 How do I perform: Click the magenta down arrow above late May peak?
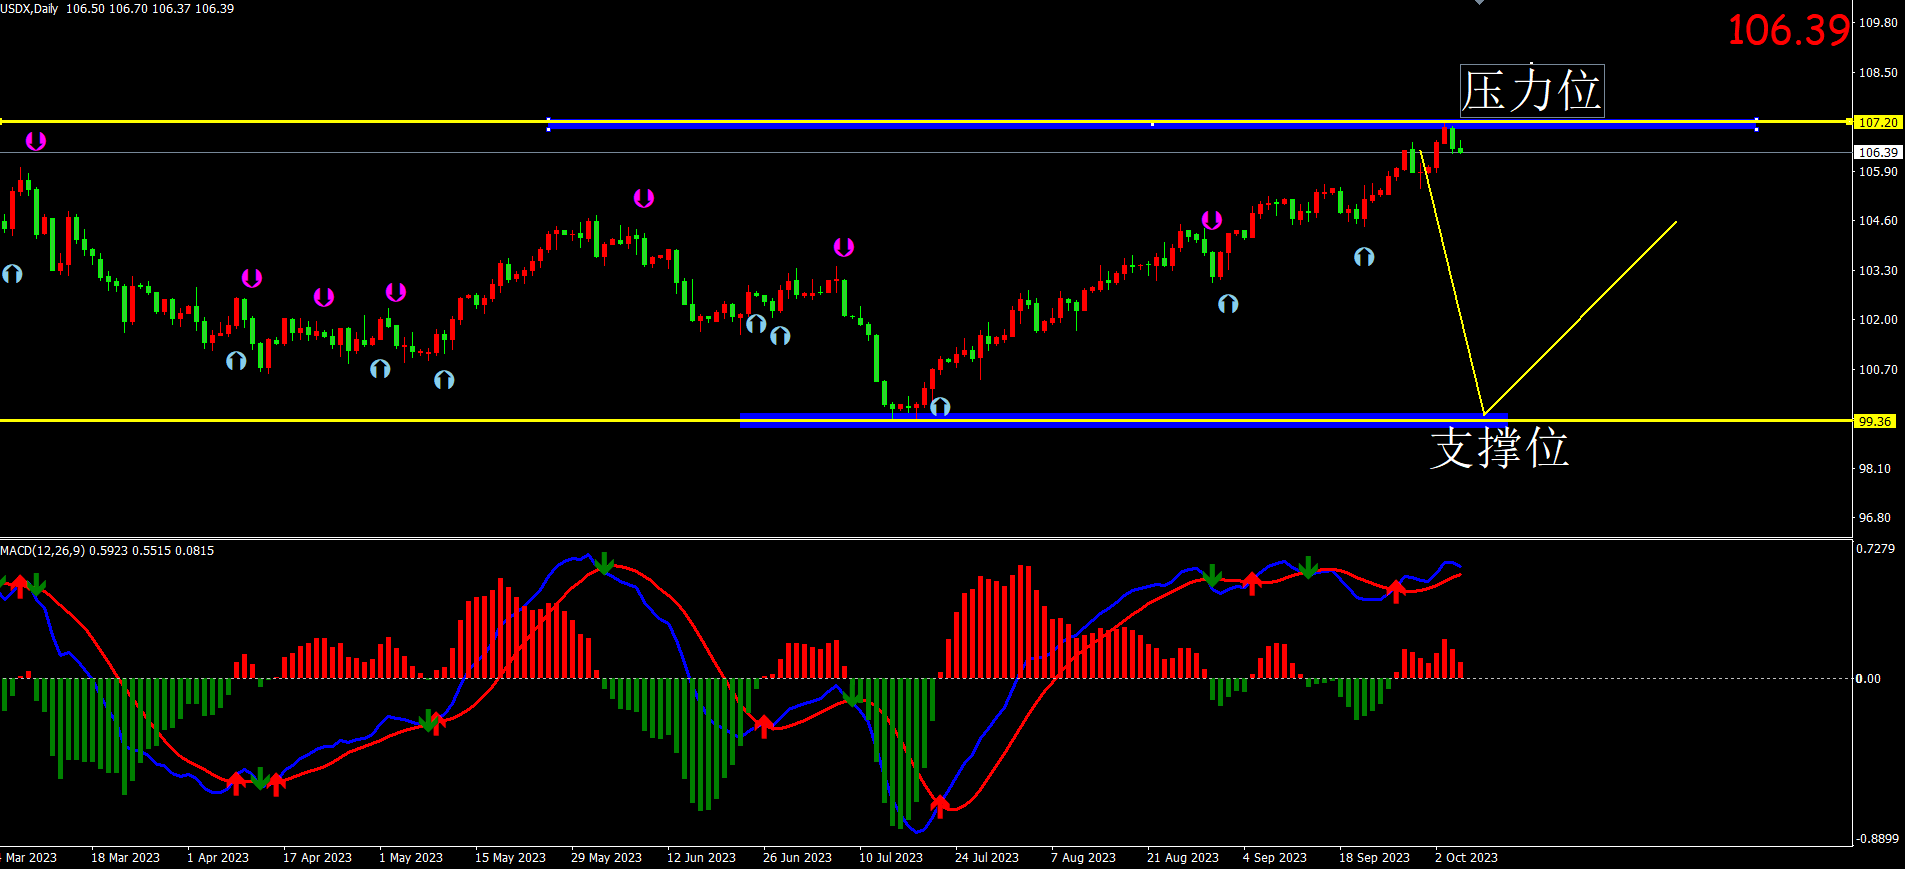(x=644, y=198)
